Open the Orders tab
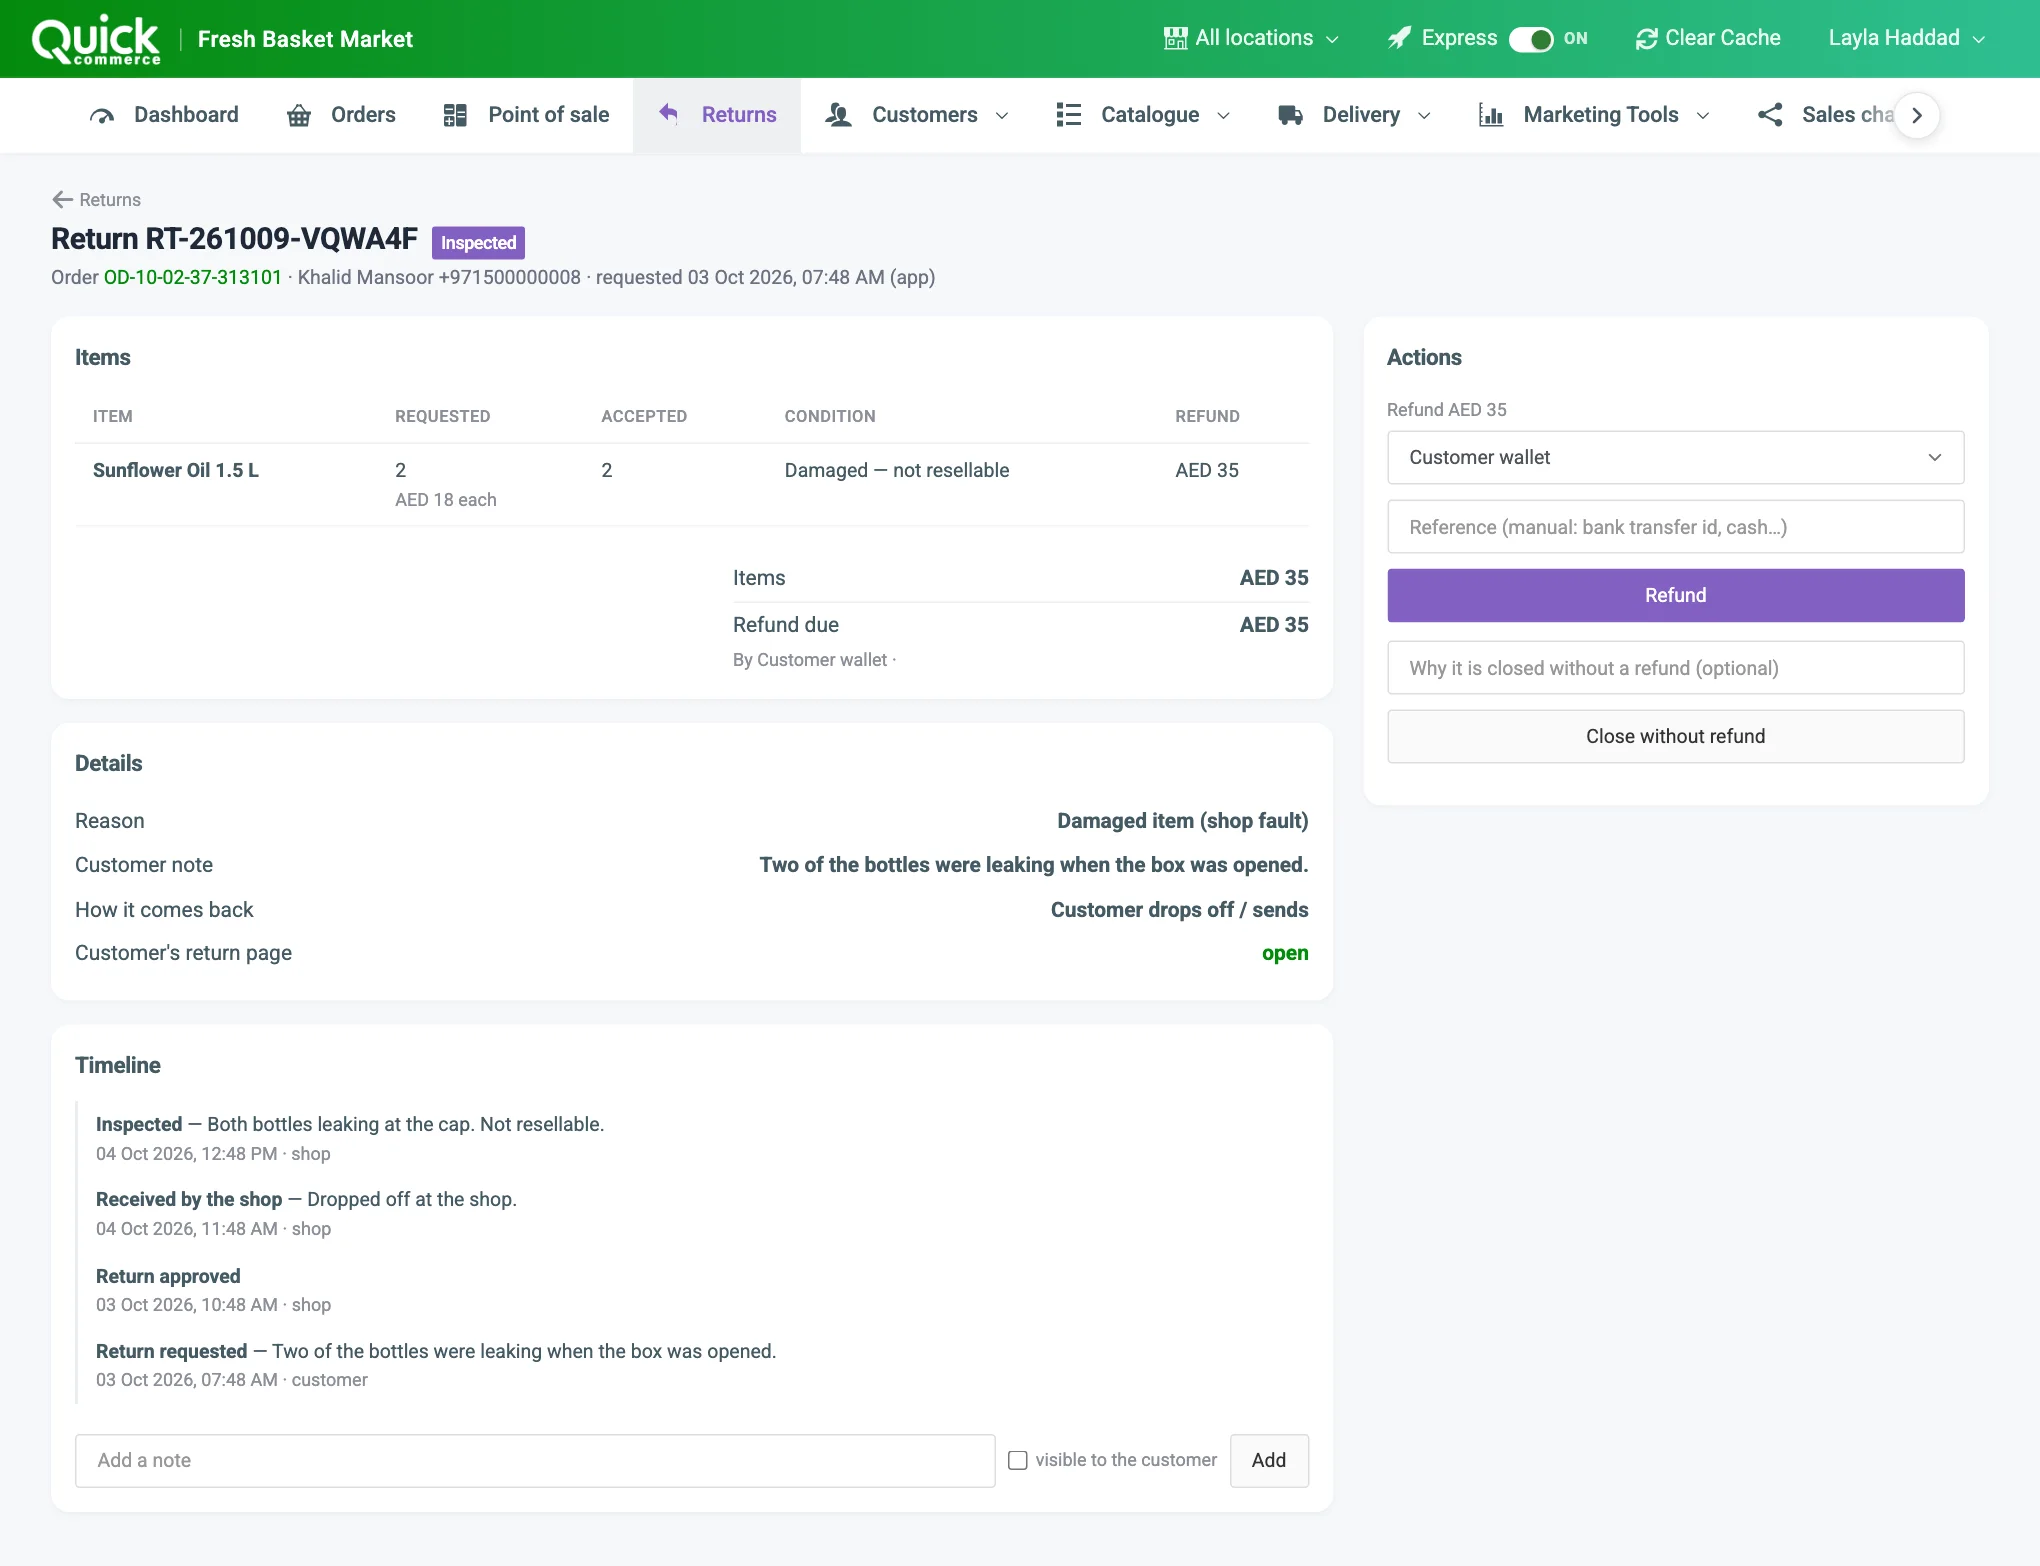2040x1566 pixels. tap(341, 115)
